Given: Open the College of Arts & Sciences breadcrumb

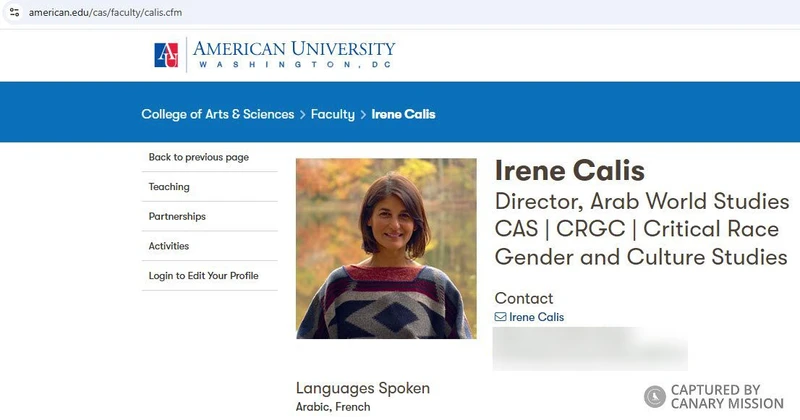Looking at the screenshot, I should [218, 114].
